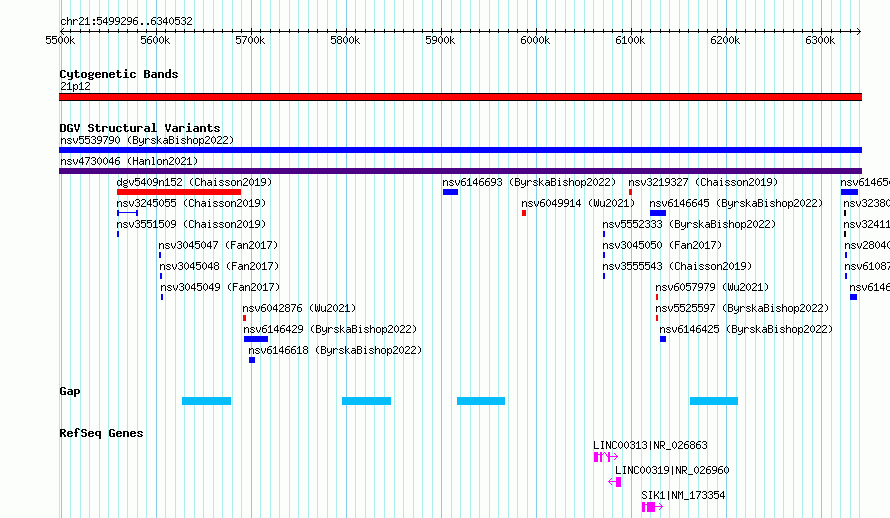Click nsv6146693 (ByrskaBishop2022) label
The image size is (890, 518).
pyautogui.click(x=529, y=182)
